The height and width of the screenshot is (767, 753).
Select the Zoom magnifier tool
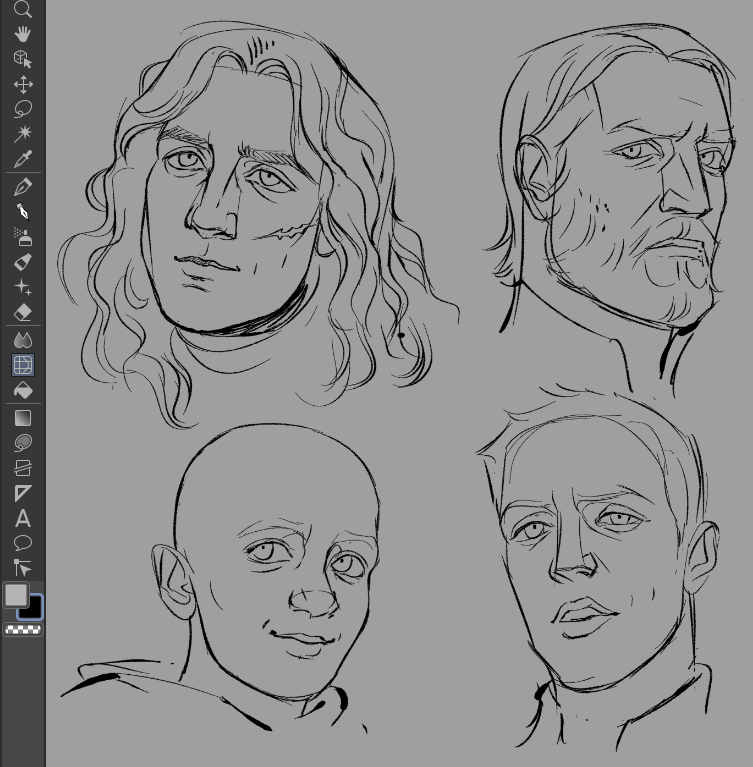tap(23, 9)
